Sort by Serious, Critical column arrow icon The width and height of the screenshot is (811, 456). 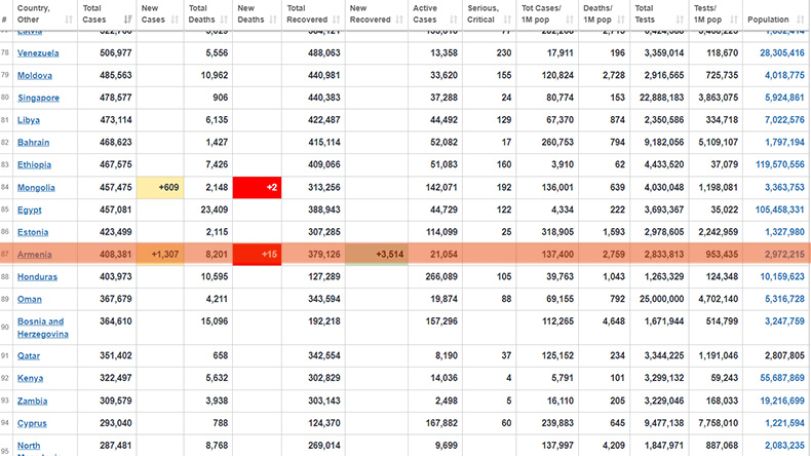507,20
